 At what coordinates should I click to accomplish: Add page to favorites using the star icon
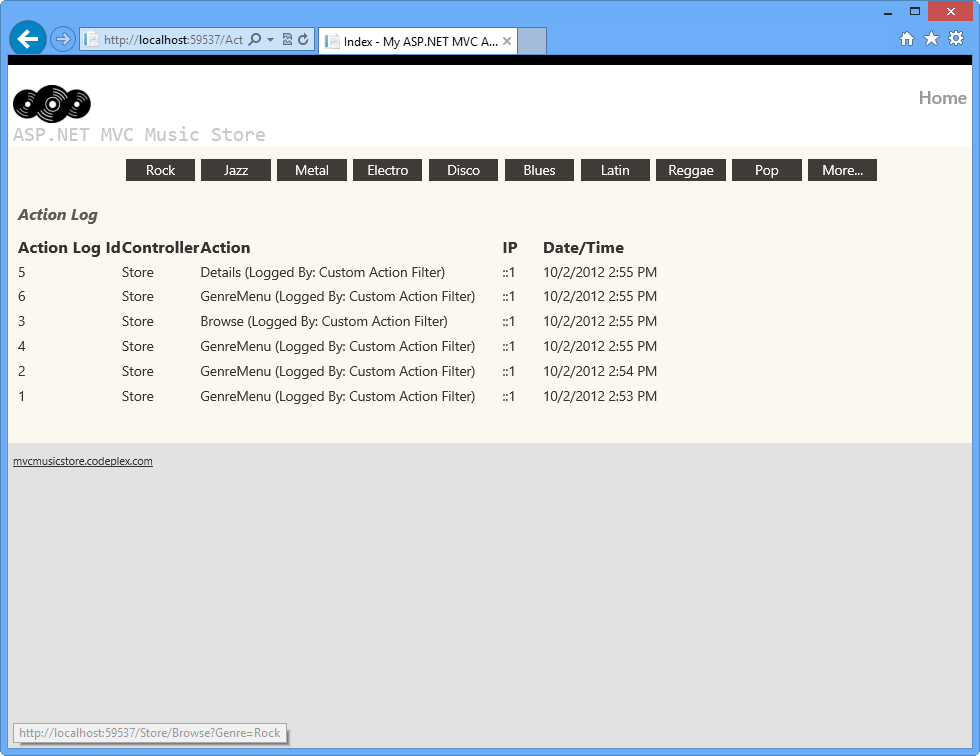[x=931, y=38]
